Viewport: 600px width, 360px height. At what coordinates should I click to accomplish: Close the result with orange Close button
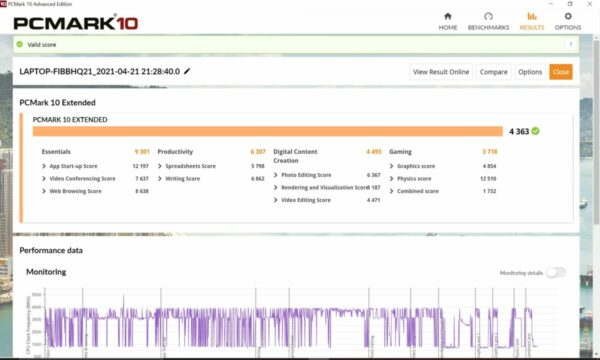pos(561,72)
